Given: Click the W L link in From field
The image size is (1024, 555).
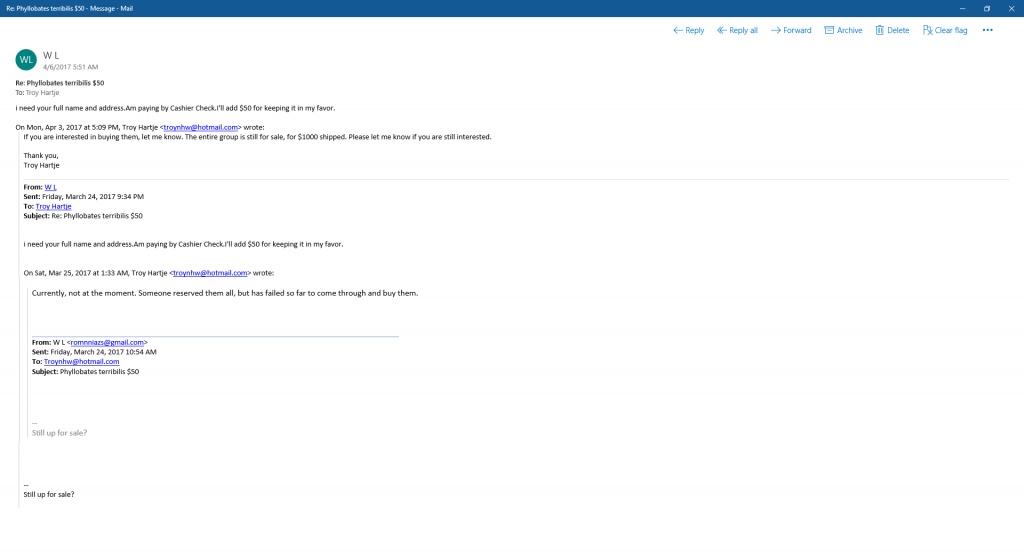Looking at the screenshot, I should coord(50,187).
